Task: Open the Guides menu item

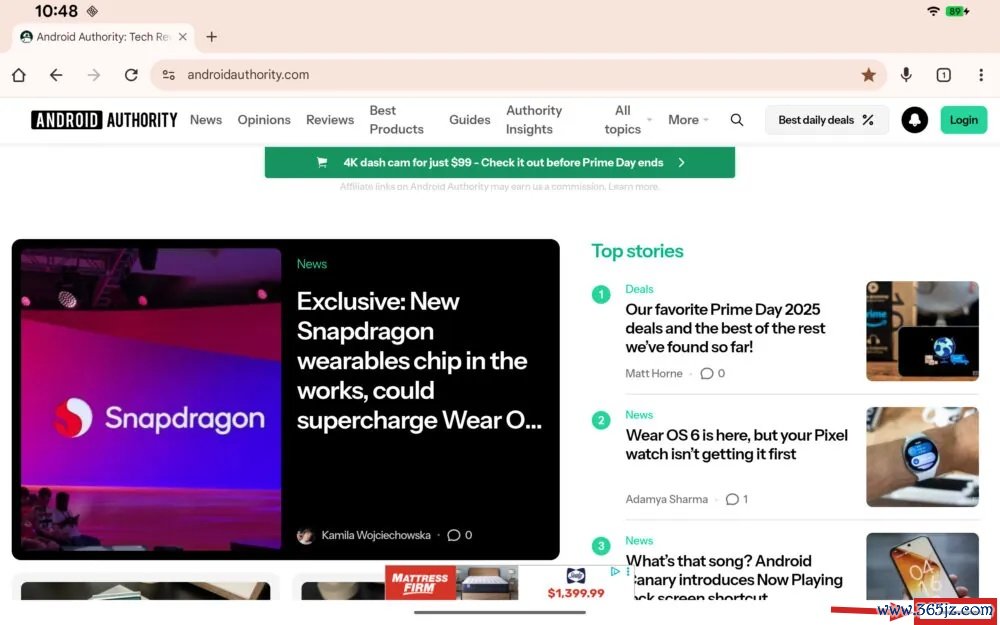Action: [x=469, y=120]
